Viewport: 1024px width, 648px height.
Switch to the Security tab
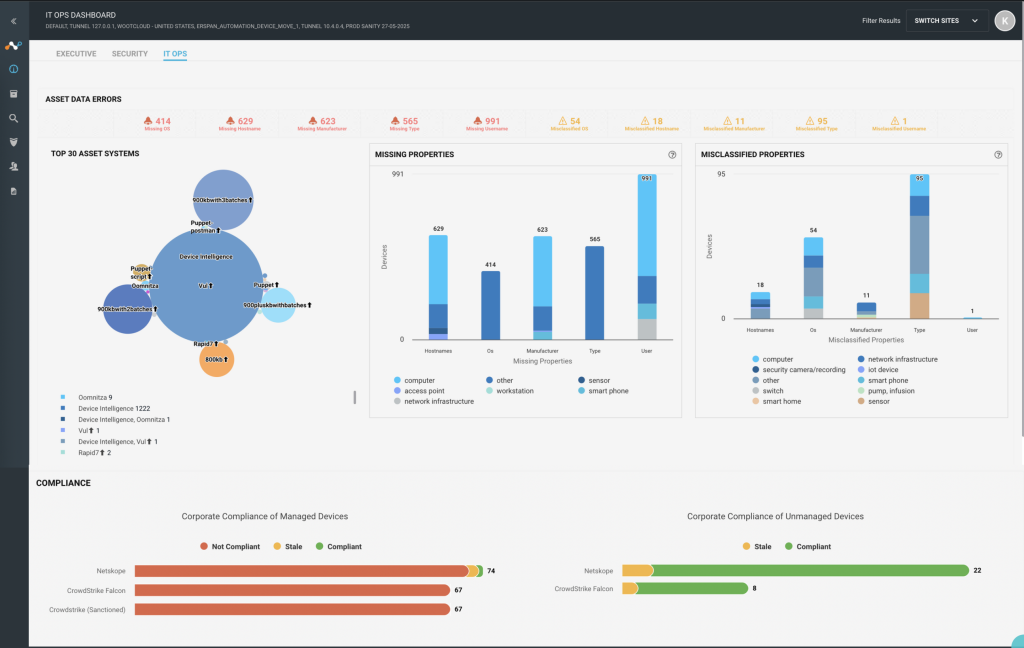tap(129, 54)
